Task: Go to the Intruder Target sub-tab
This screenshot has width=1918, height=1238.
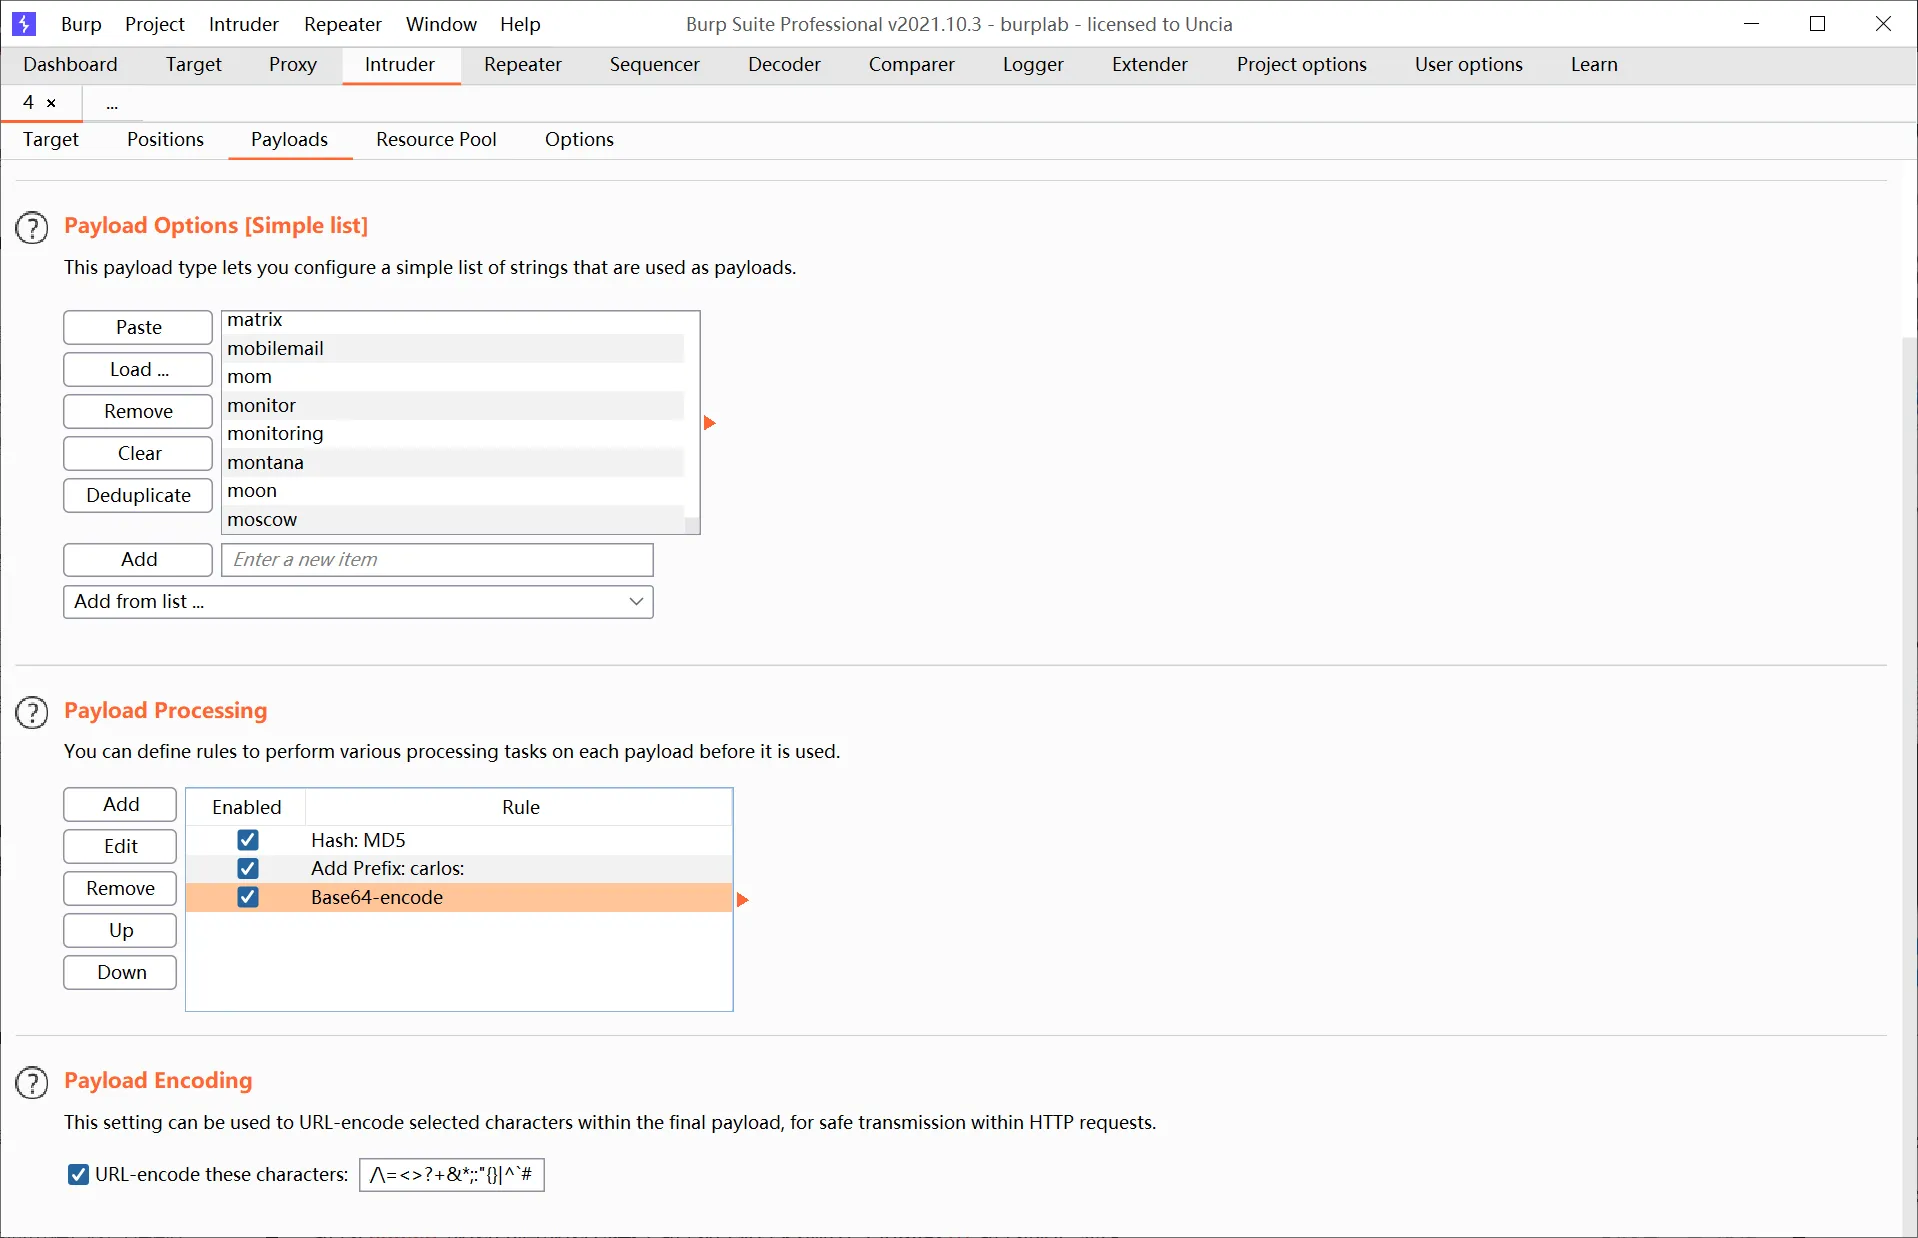Action: 51,139
